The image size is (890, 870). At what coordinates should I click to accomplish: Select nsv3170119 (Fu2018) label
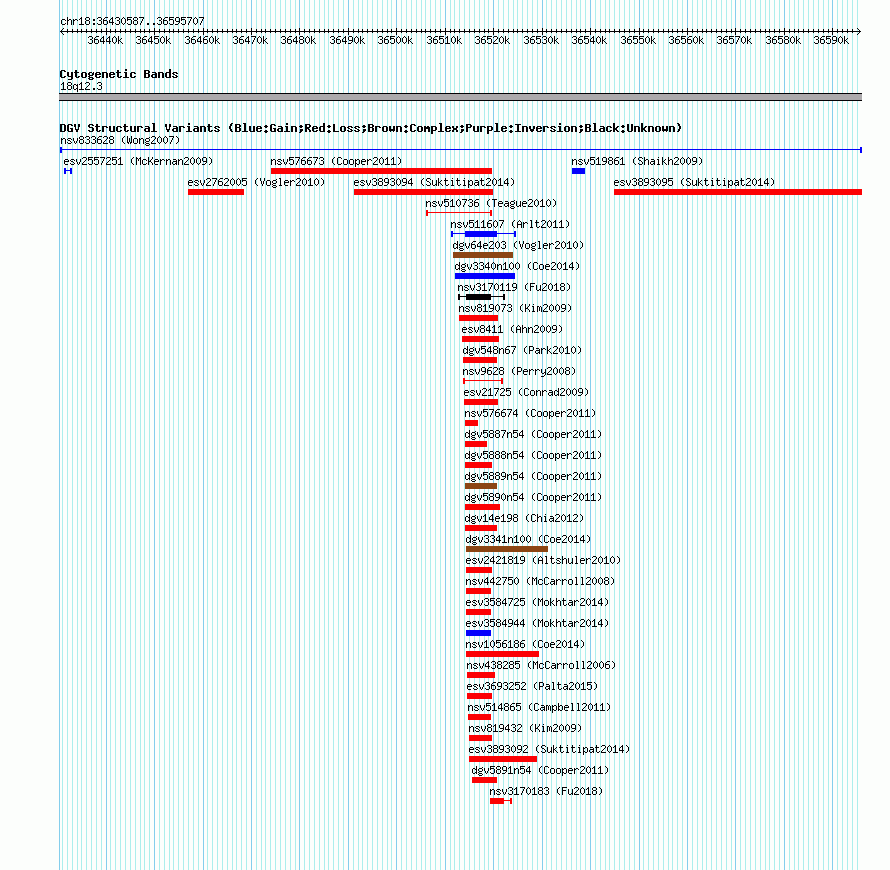(x=514, y=287)
